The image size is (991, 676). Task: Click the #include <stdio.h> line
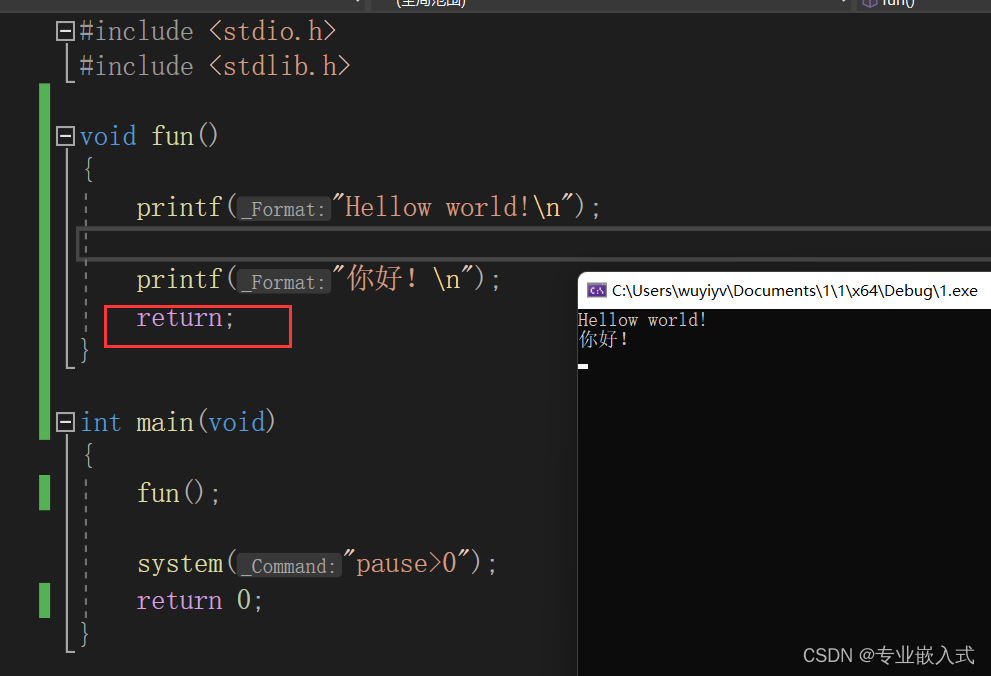(x=207, y=31)
